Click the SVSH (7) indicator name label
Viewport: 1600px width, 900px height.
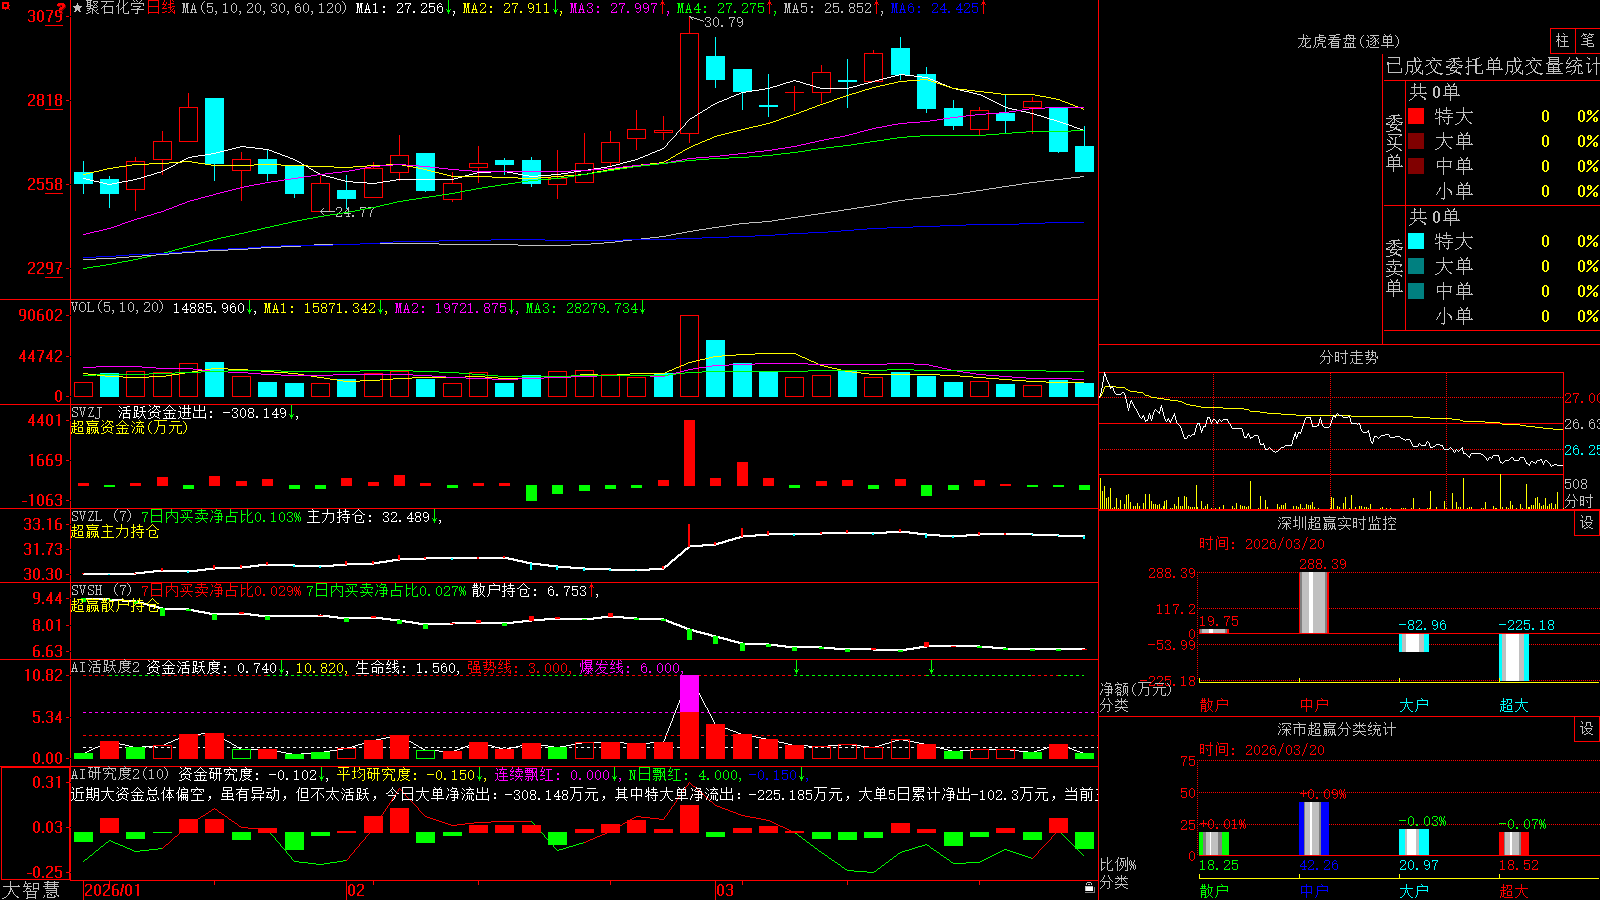point(101,591)
